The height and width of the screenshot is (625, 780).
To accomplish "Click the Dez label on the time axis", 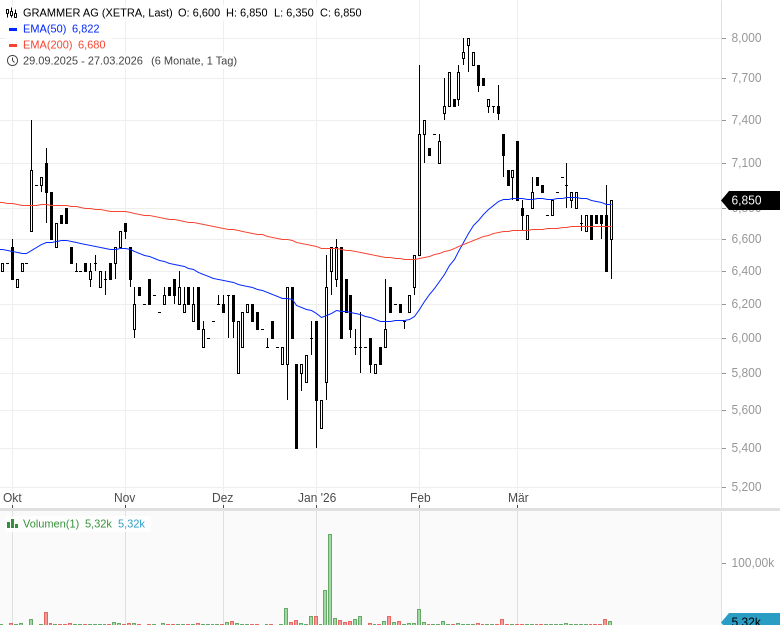I will pyautogui.click(x=222, y=497).
